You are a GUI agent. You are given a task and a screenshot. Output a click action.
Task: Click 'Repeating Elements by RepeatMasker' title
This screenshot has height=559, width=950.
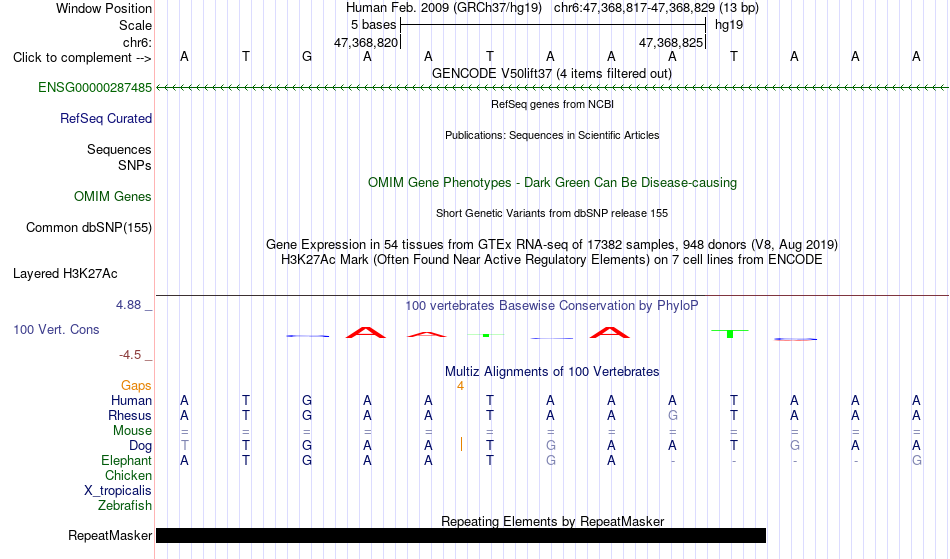click(x=552, y=521)
